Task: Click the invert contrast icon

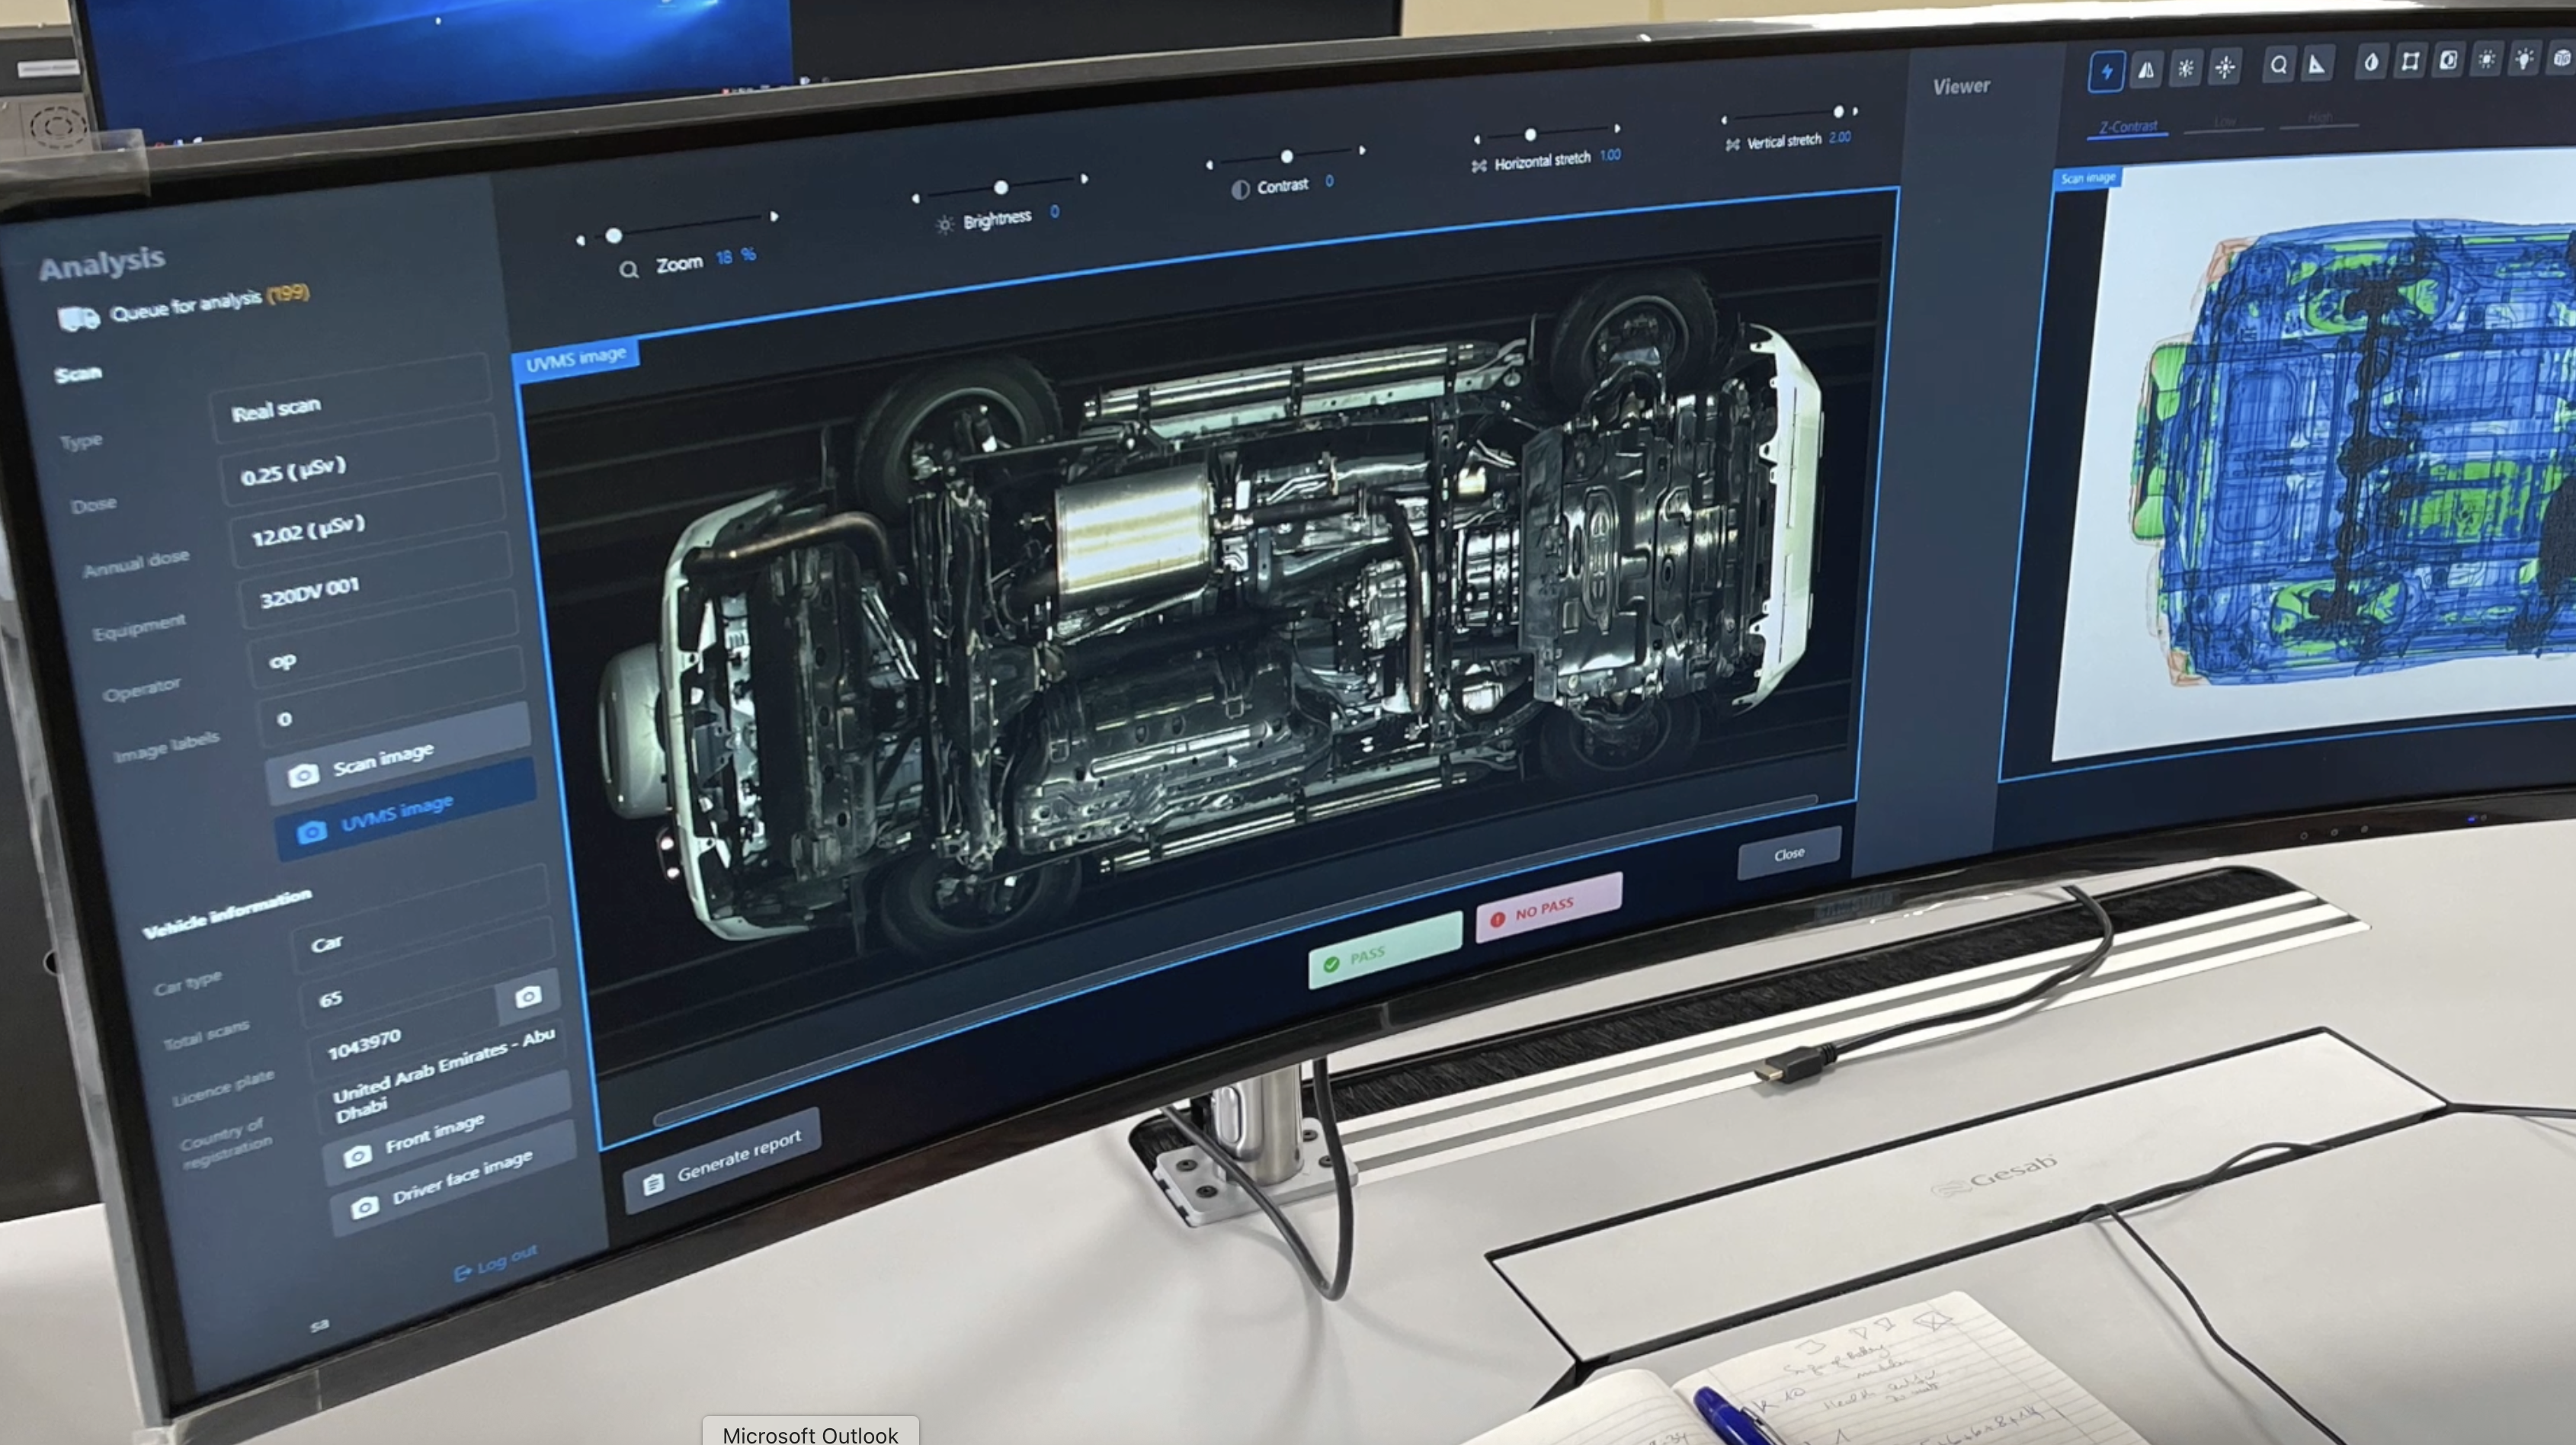Action: coord(2448,60)
